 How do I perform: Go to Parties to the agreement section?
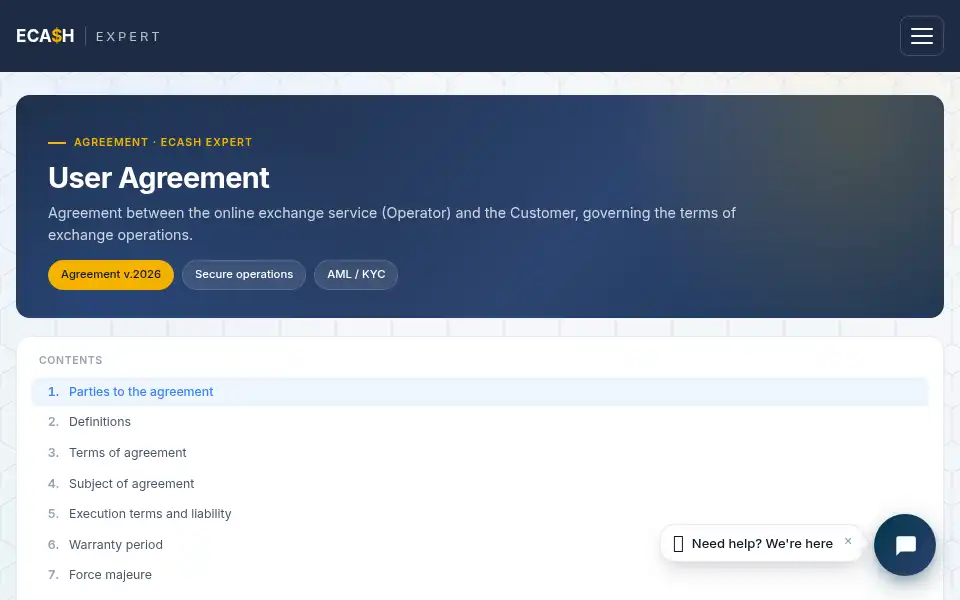pos(479,392)
